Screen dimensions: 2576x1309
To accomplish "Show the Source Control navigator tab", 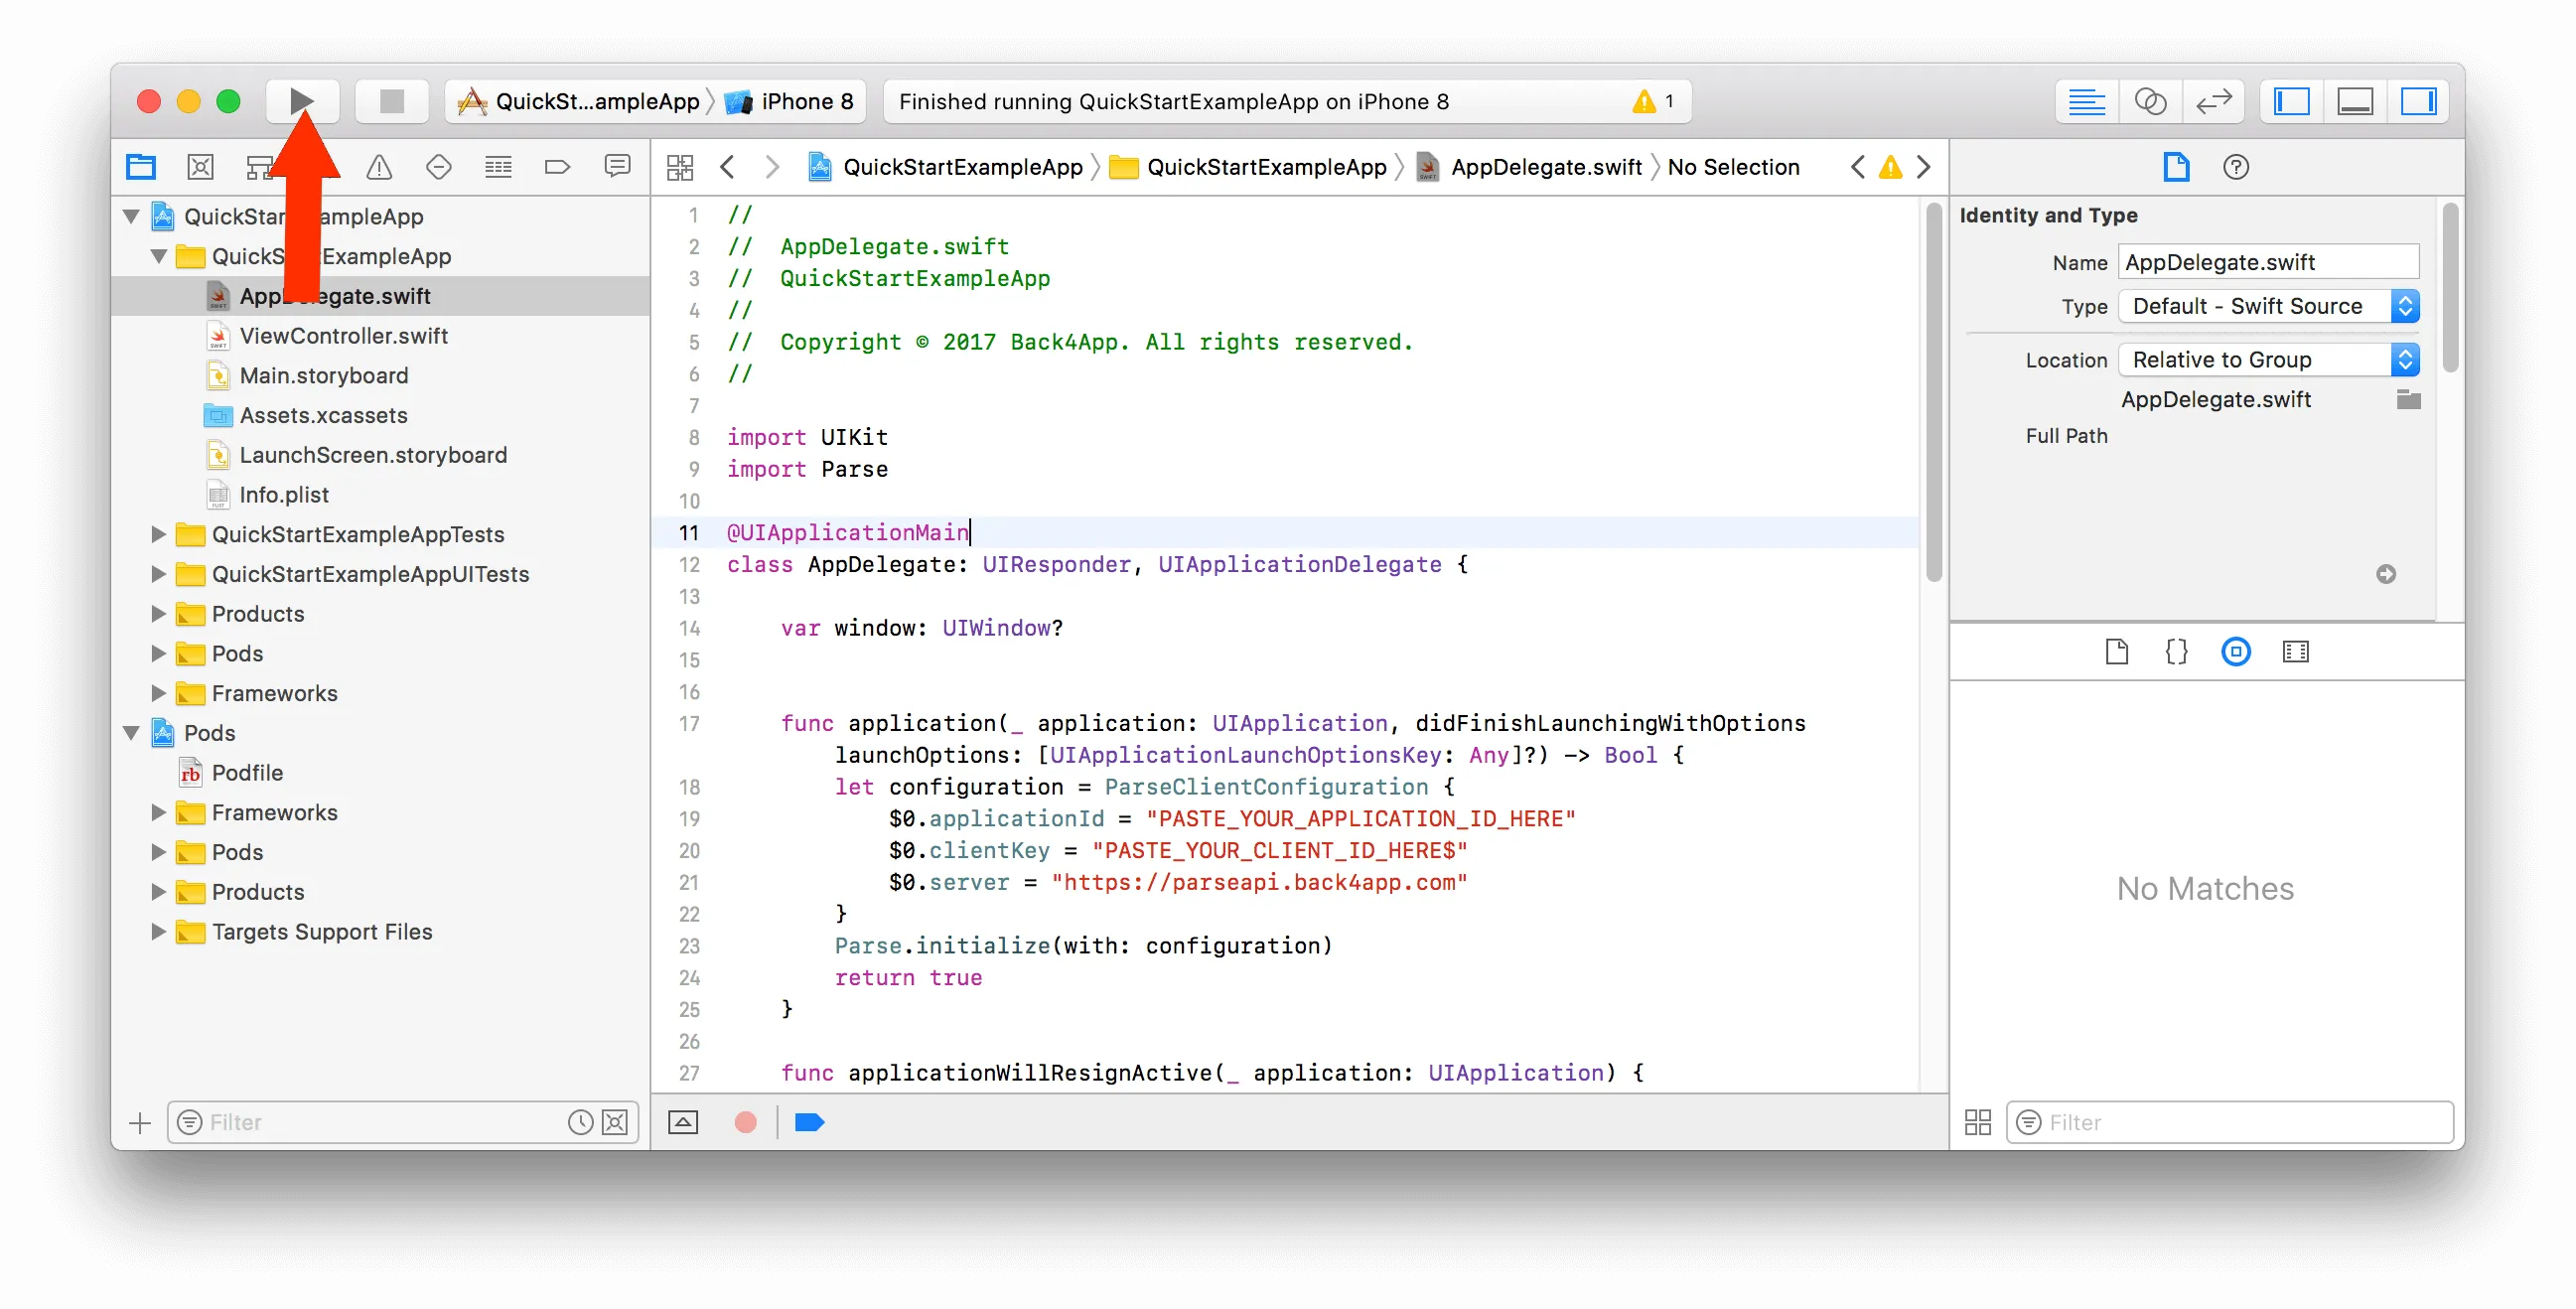I will pyautogui.click(x=201, y=167).
